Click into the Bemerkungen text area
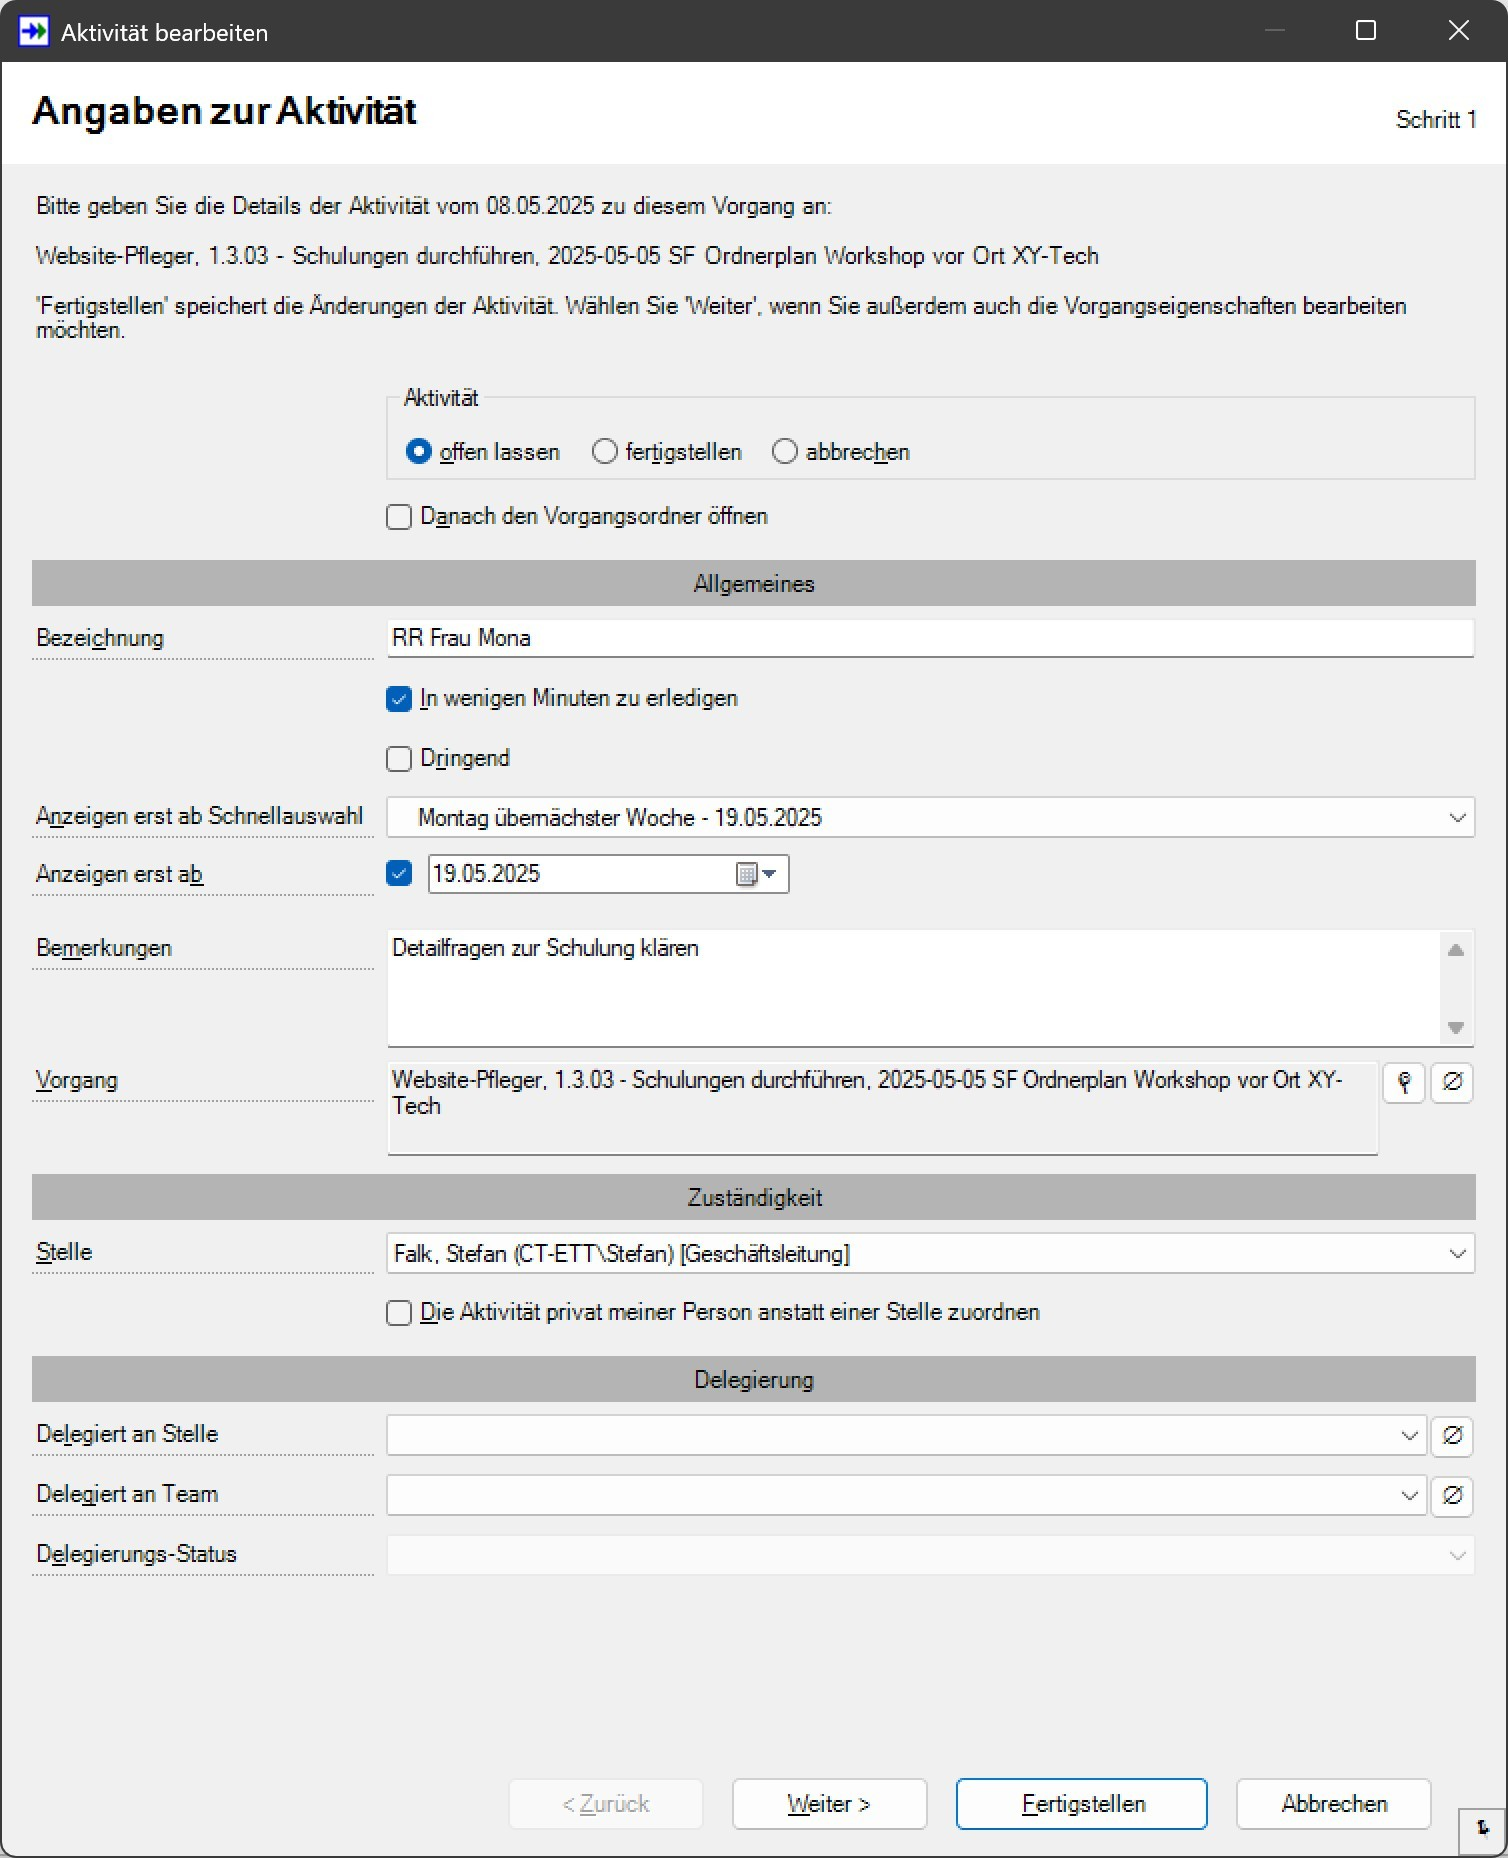 pyautogui.click(x=912, y=988)
